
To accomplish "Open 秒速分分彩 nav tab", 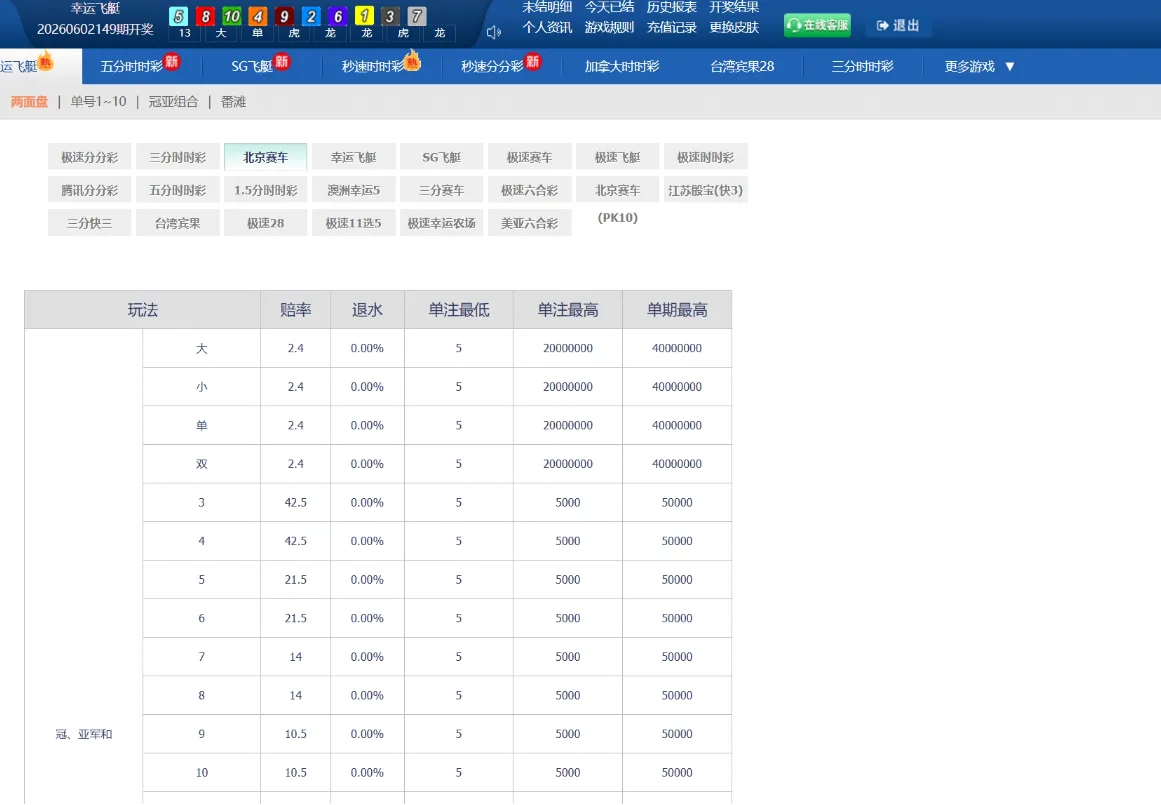I will pyautogui.click(x=501, y=65).
